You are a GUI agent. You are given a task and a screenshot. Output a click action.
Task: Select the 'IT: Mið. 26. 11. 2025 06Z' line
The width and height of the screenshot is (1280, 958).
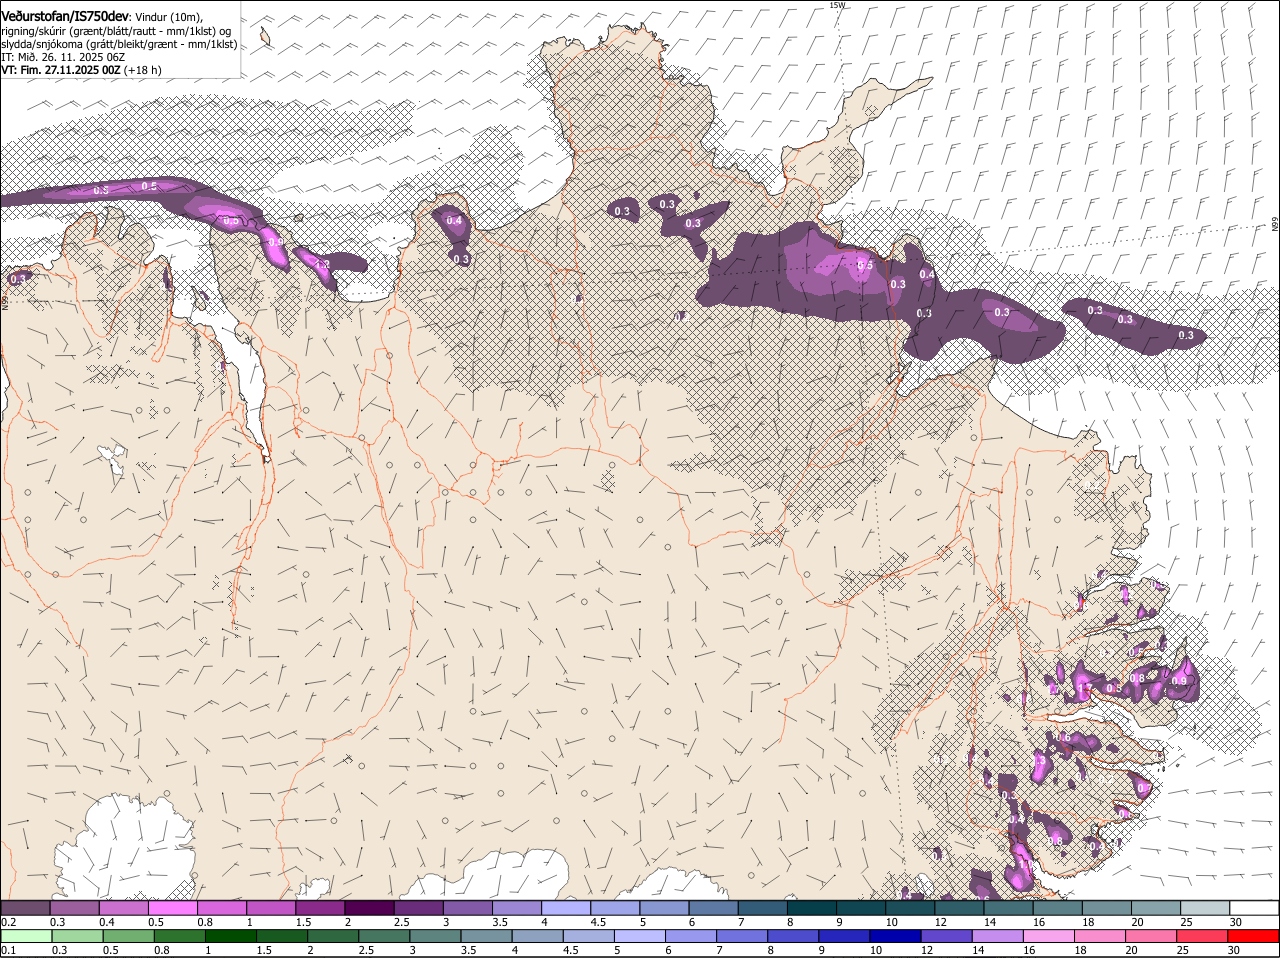[63, 57]
